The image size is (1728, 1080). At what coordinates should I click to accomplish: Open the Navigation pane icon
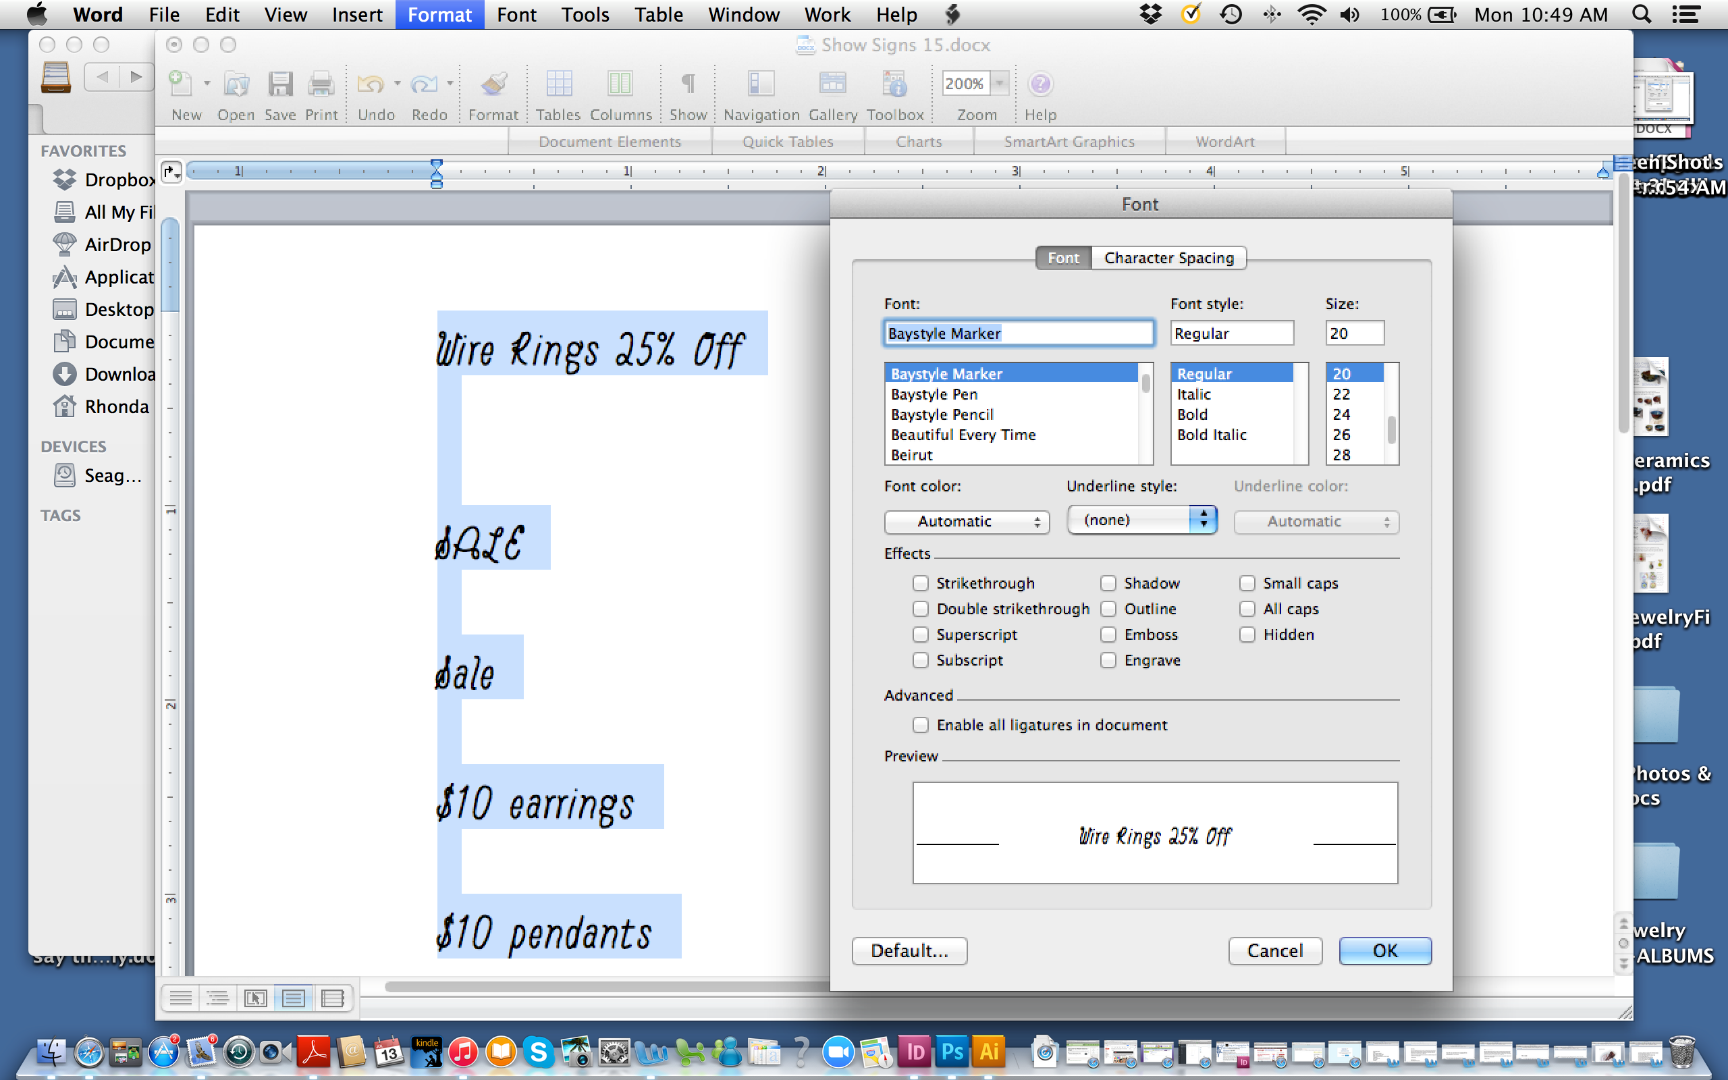pyautogui.click(x=760, y=90)
